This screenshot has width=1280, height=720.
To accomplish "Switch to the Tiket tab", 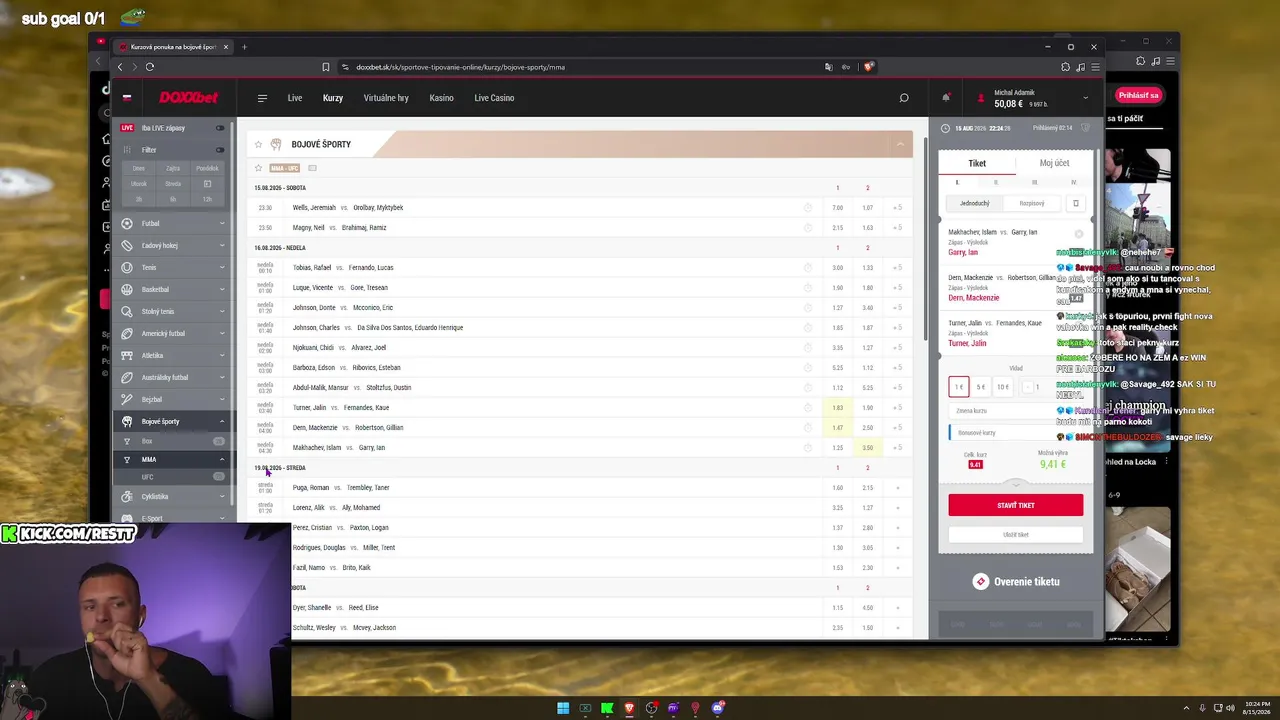I will tap(977, 163).
